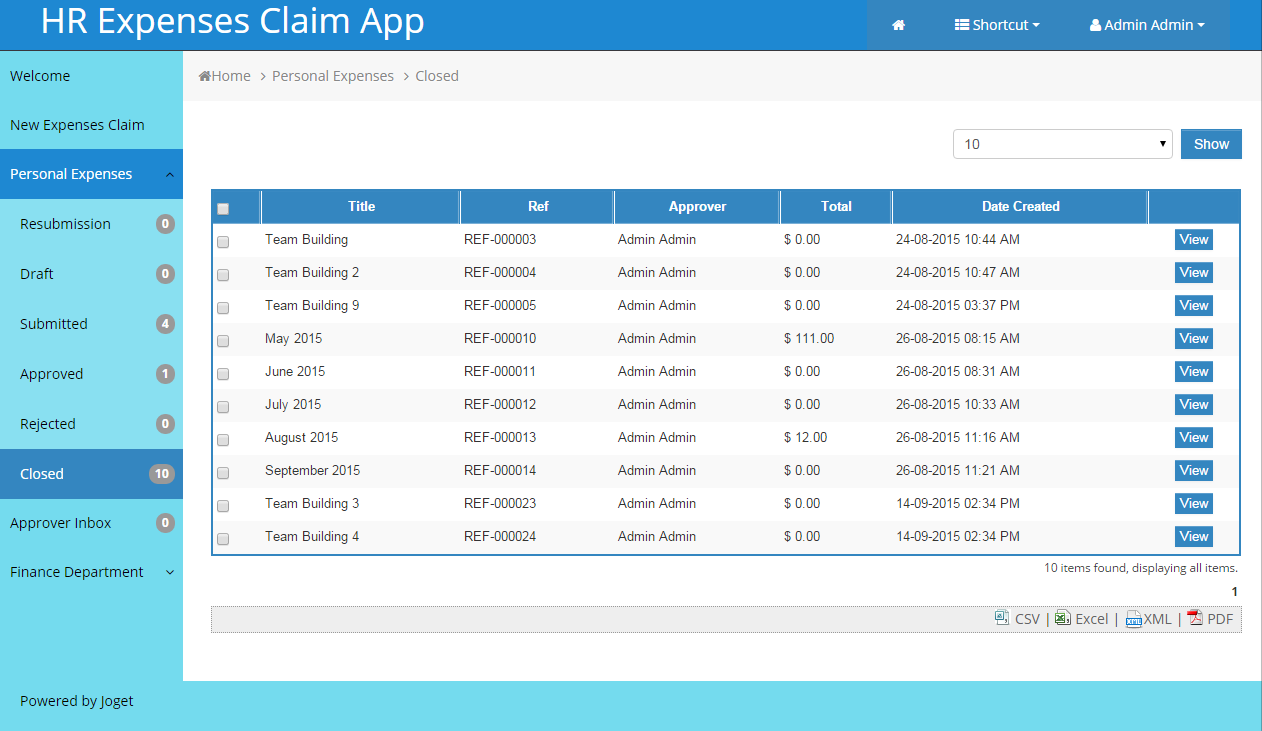
Task: Click the CSV export icon
Action: click(x=1002, y=619)
